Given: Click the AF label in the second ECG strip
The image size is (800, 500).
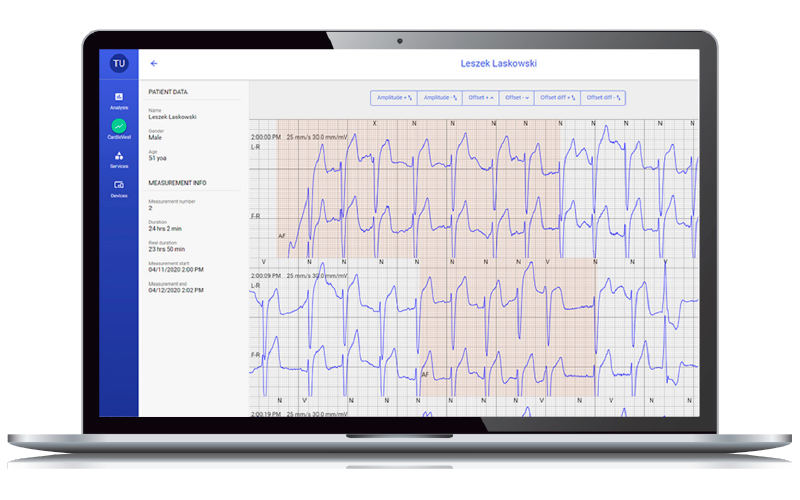Looking at the screenshot, I should [x=425, y=374].
